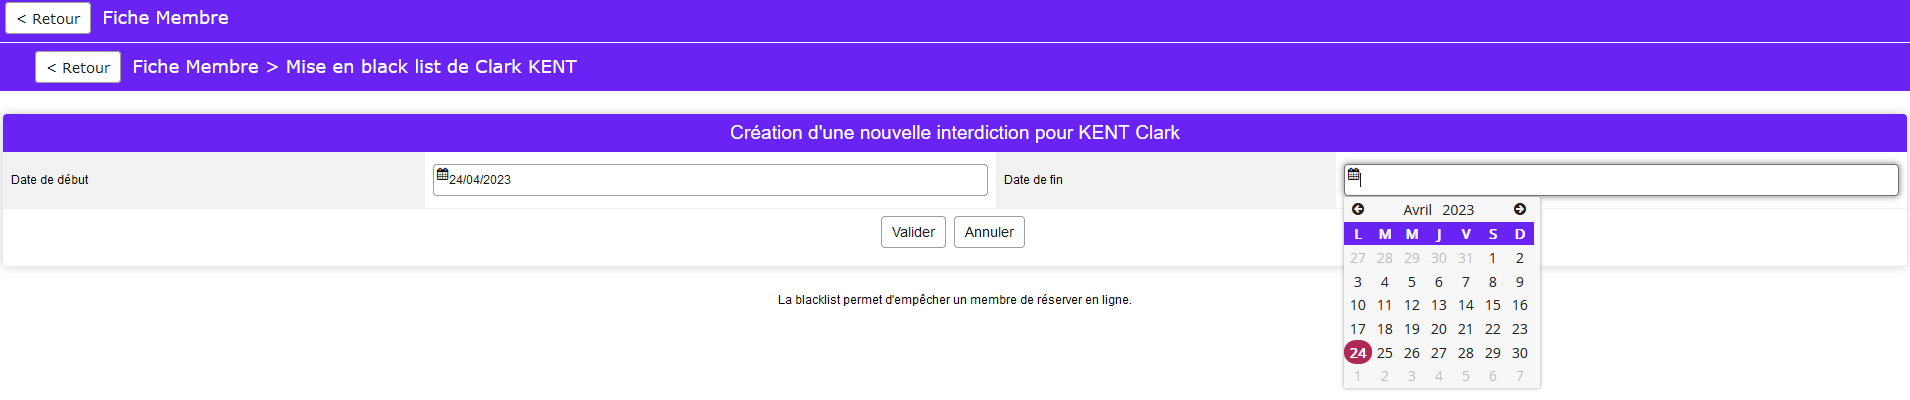Select day 20 in the calendar

(1439, 329)
